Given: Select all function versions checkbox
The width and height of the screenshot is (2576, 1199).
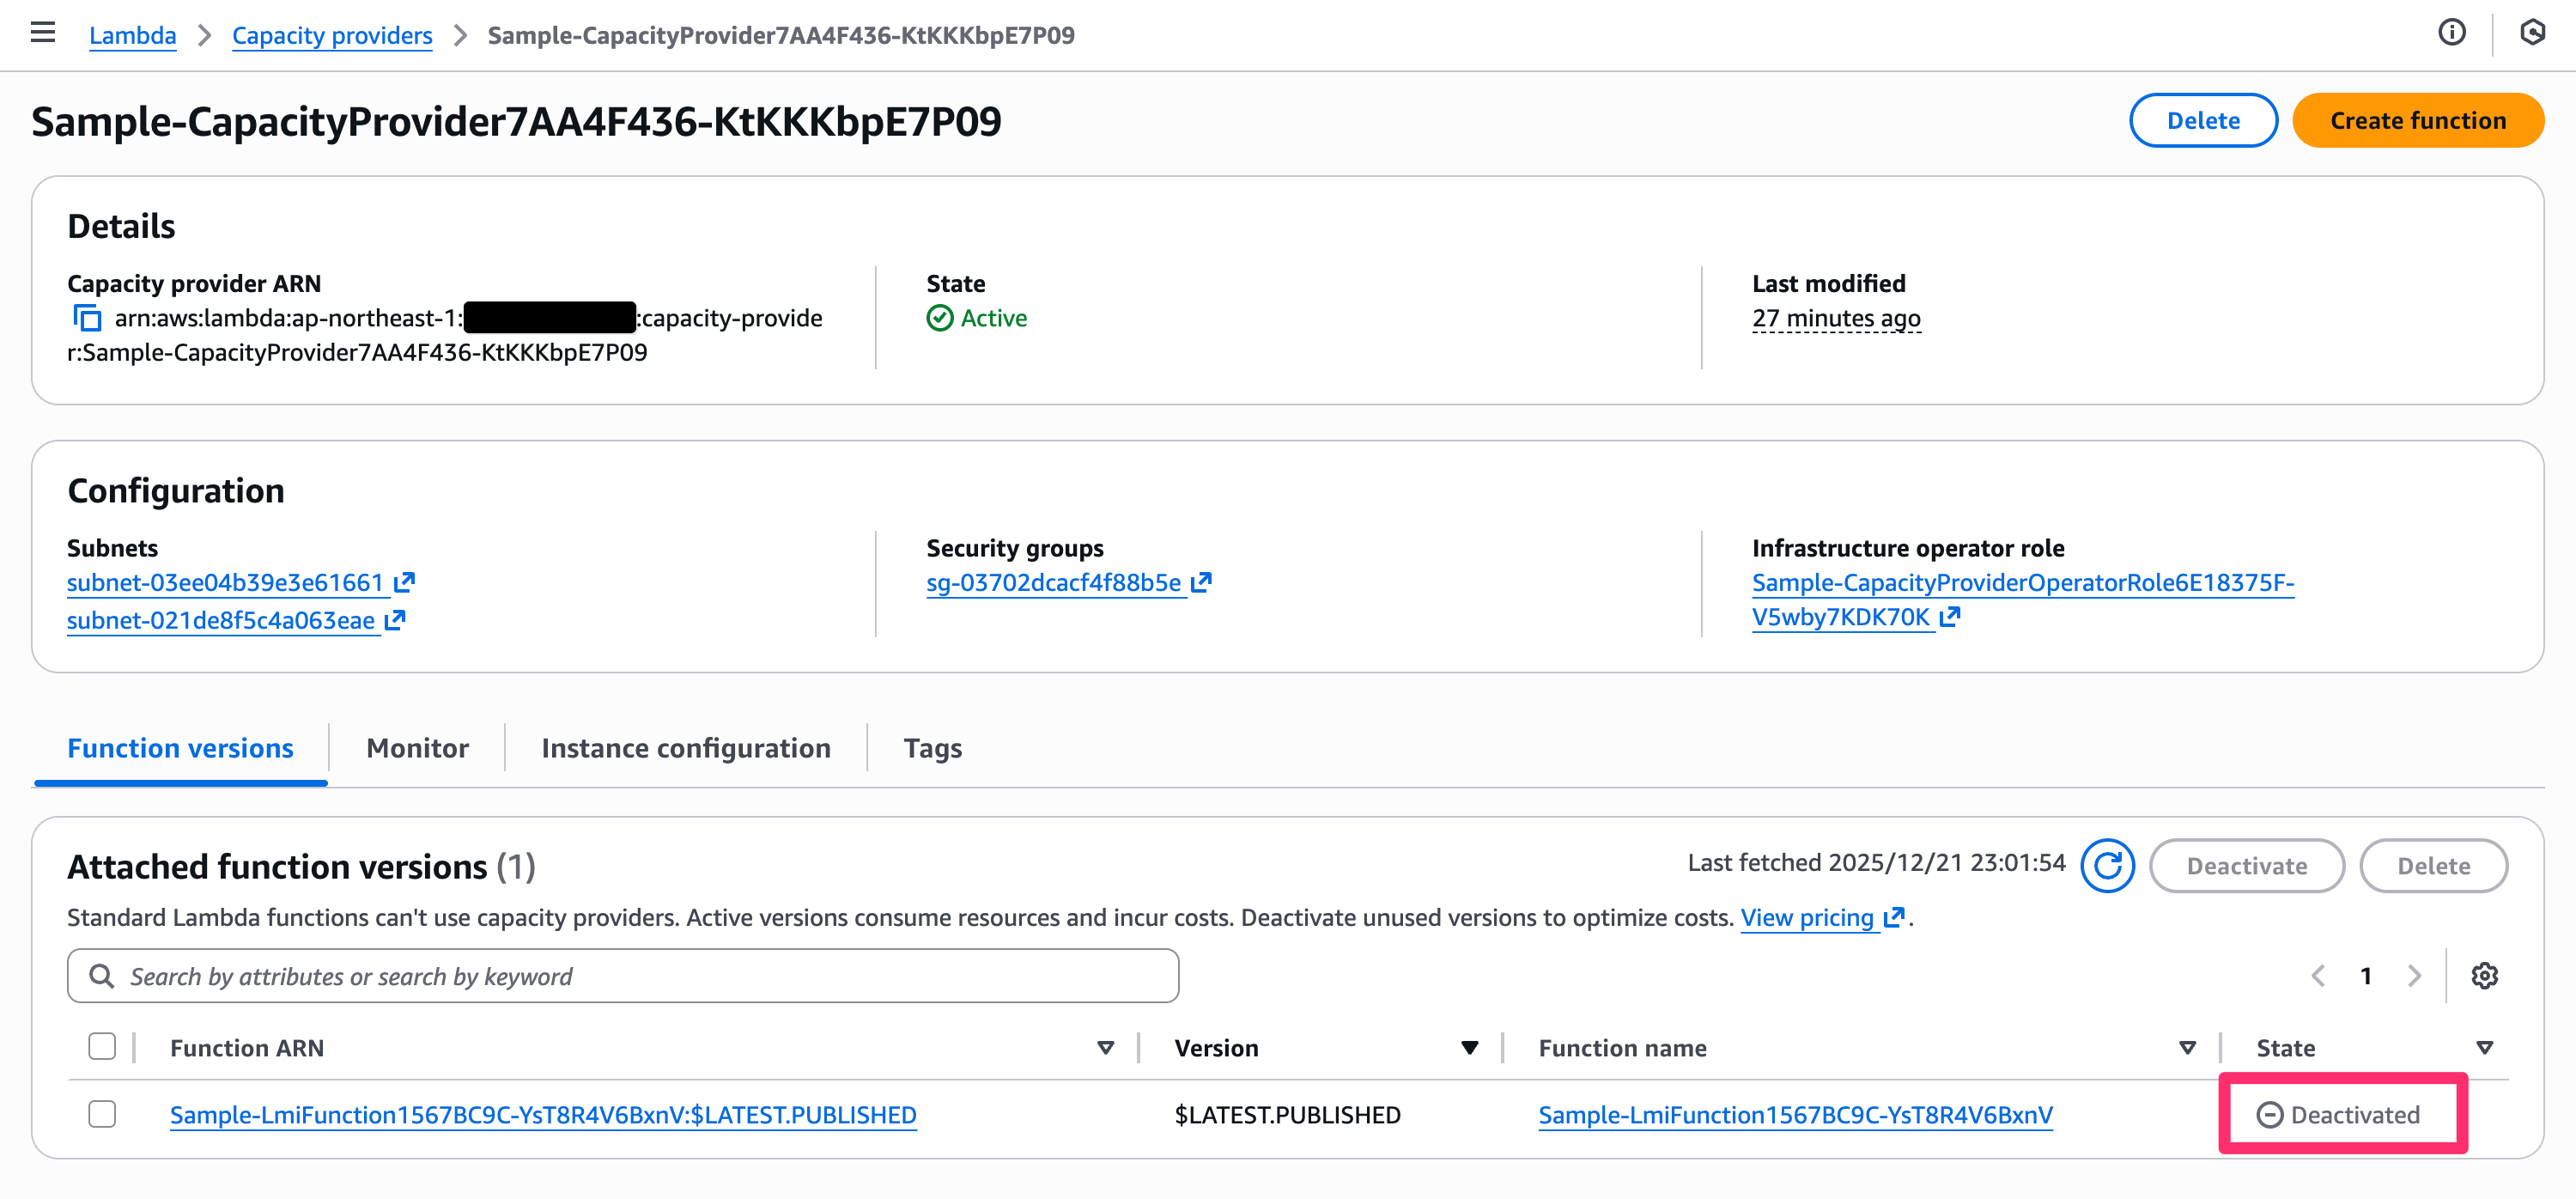Looking at the screenshot, I should [102, 1047].
